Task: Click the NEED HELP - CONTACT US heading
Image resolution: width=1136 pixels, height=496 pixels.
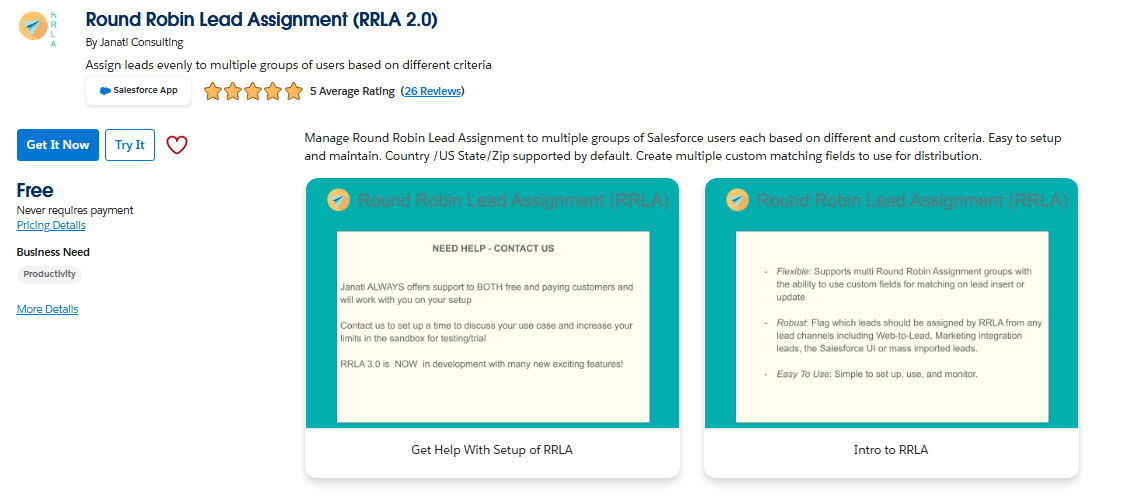Action: point(493,248)
